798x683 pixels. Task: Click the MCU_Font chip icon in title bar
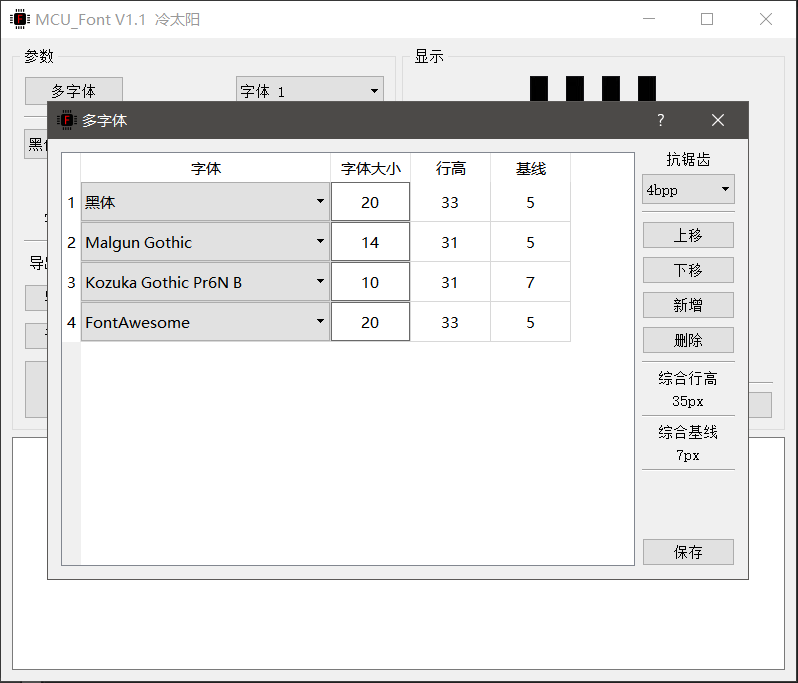(x=18, y=19)
